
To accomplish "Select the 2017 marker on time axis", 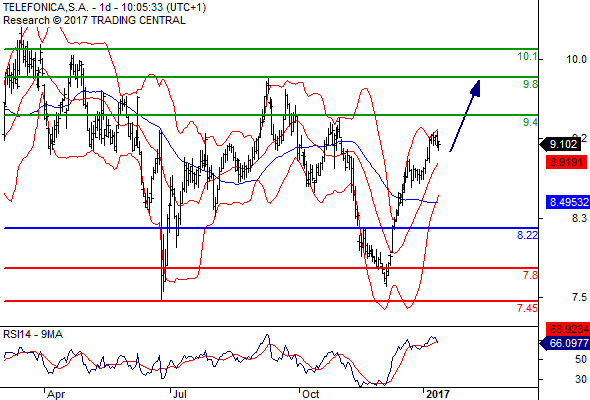I will 438,394.
